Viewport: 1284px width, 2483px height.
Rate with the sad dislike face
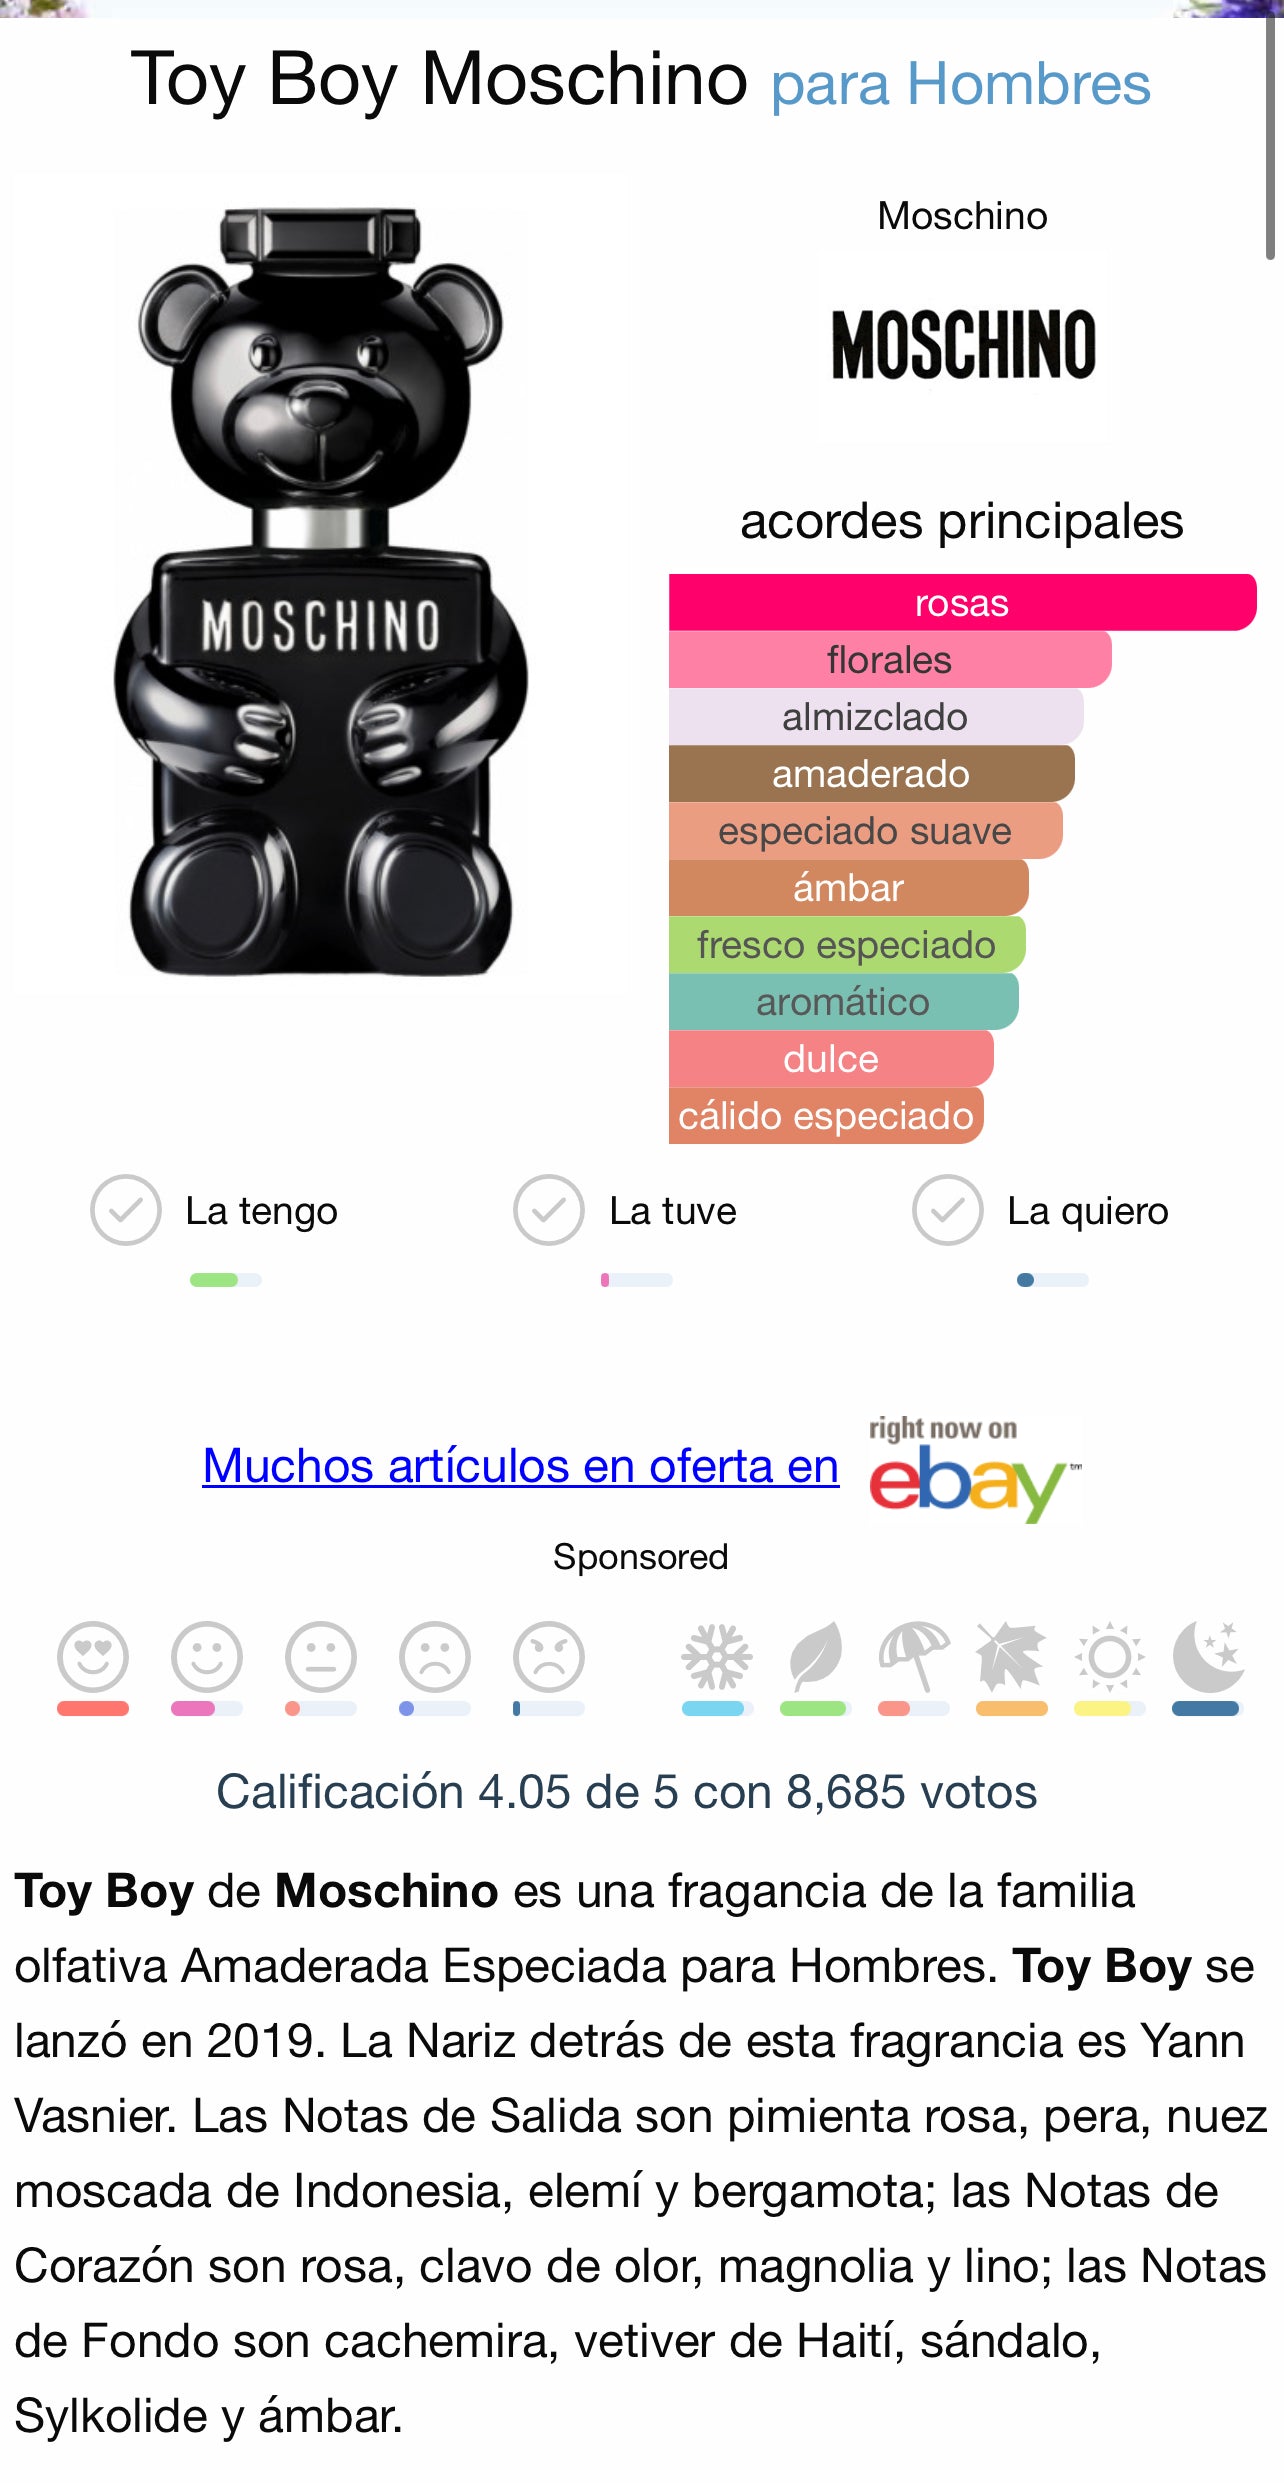tap(435, 1656)
